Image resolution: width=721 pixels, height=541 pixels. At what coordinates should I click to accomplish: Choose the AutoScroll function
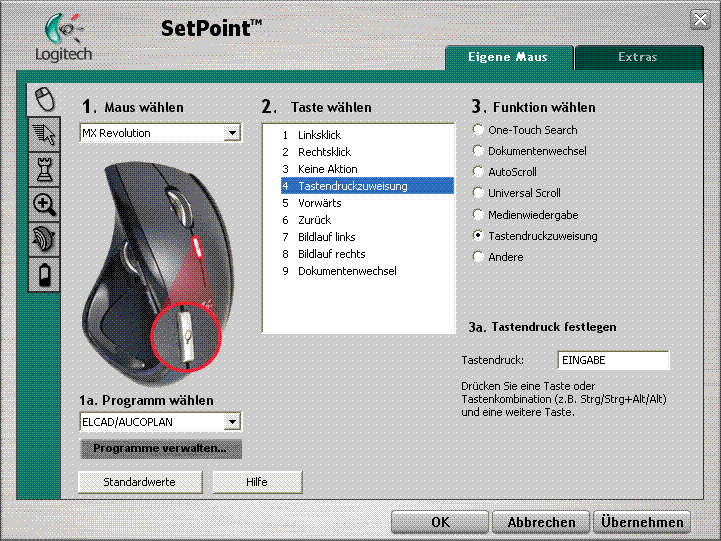[x=505, y=172]
